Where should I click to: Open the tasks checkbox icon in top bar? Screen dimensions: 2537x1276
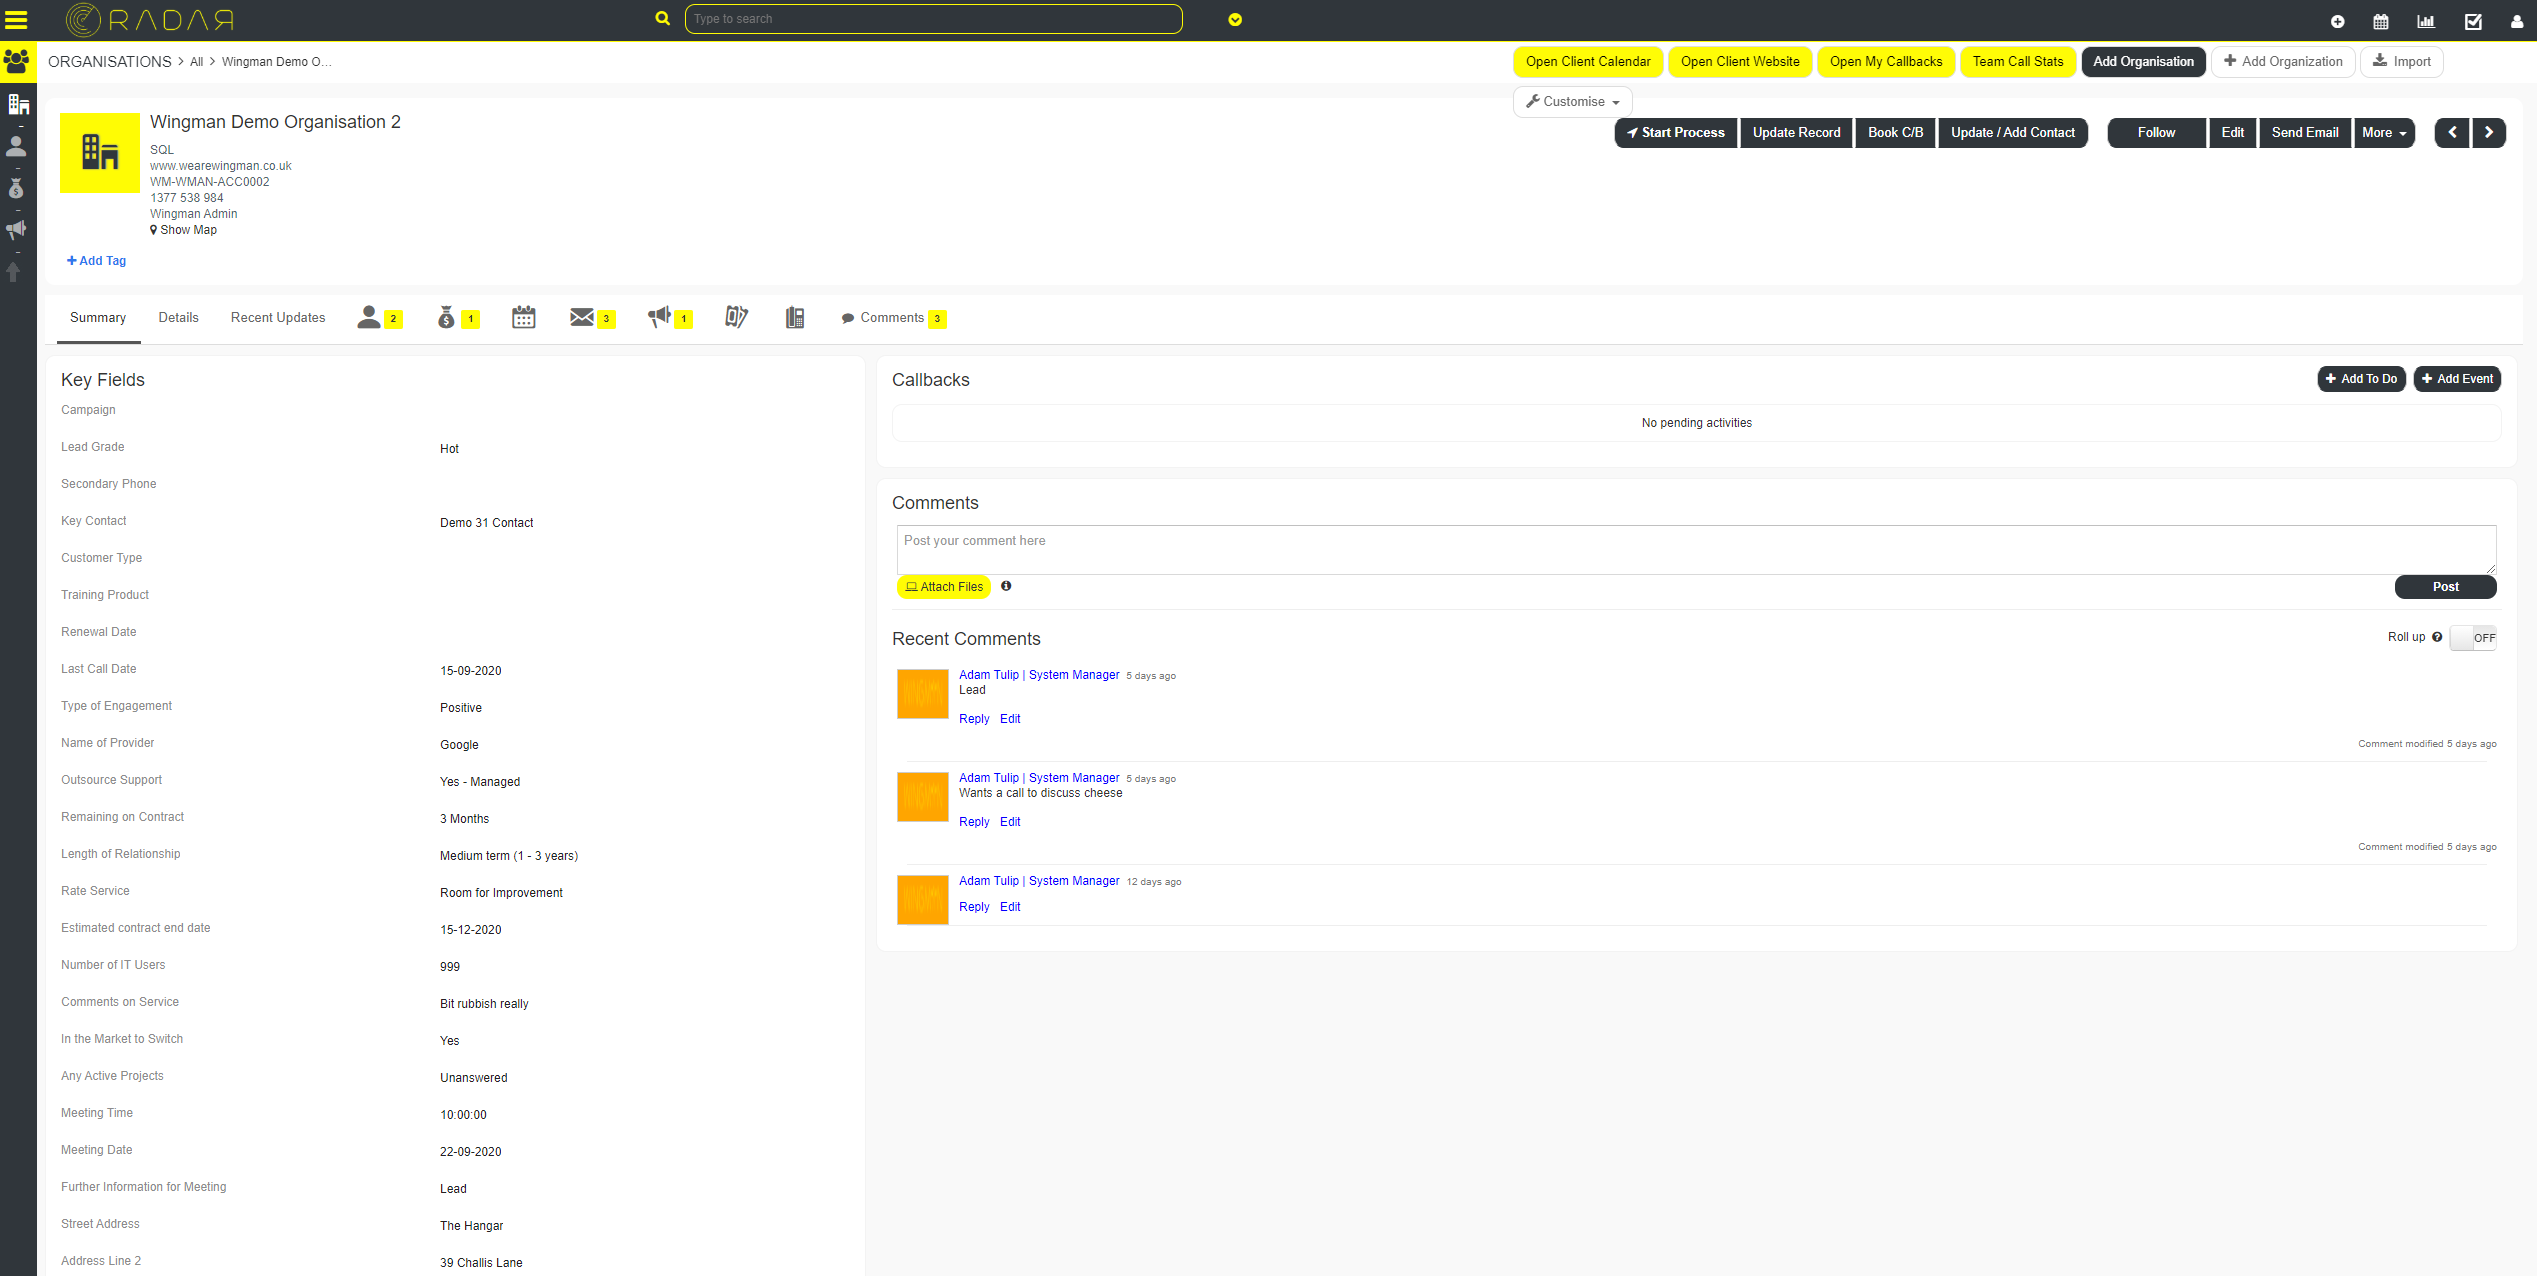point(2473,21)
